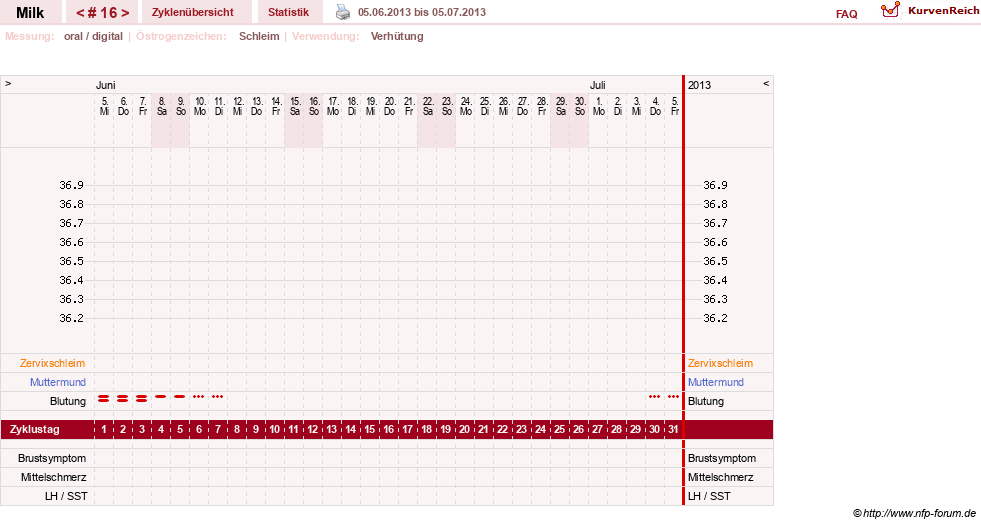981x525 pixels.
Task: Open the FAQ link
Action: 846,14
